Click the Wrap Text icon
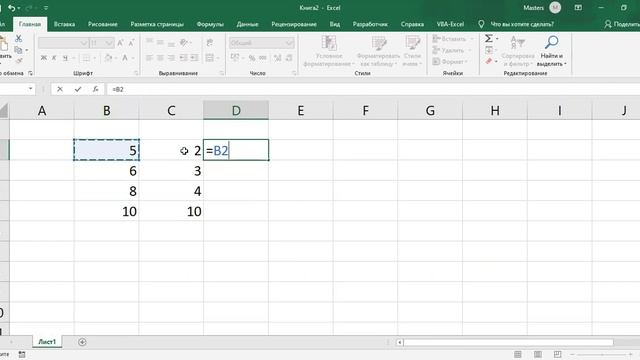Screen dimensions: 640x360 (210, 42)
